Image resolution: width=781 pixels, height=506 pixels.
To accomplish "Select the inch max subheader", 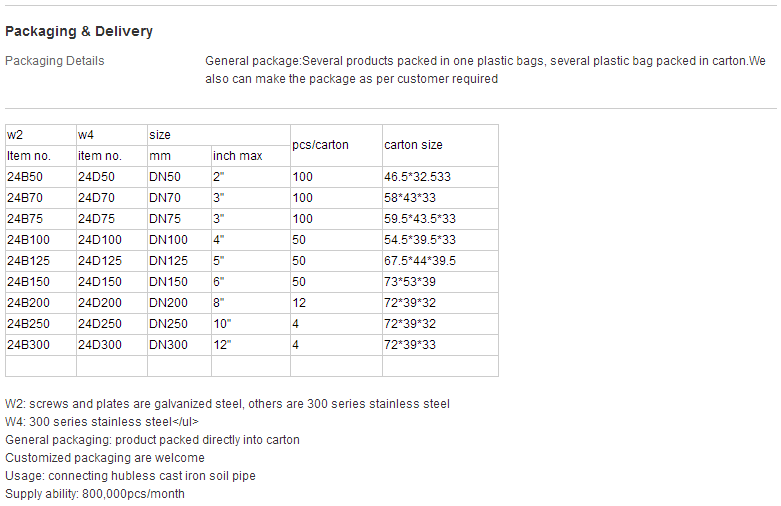I will (251, 156).
